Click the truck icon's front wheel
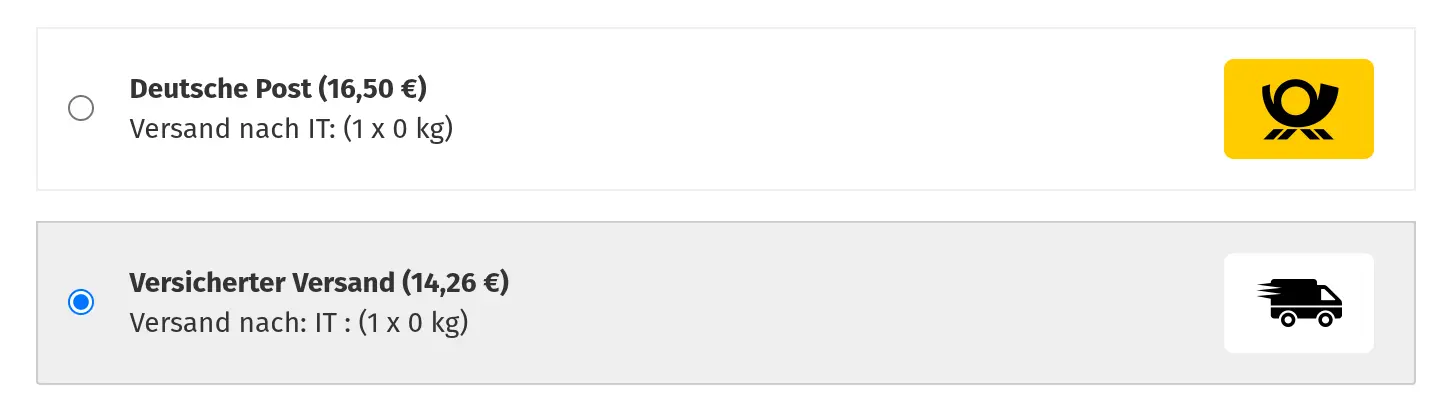Image resolution: width=1448 pixels, height=409 pixels. point(1326,318)
